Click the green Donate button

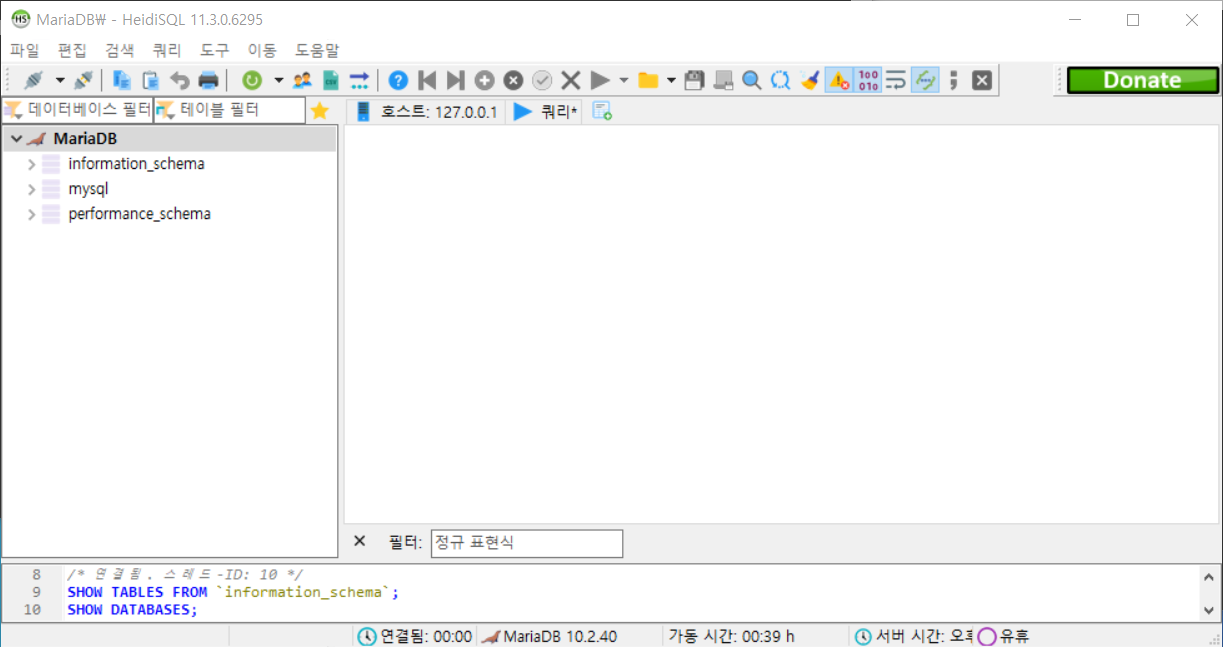[x=1142, y=80]
